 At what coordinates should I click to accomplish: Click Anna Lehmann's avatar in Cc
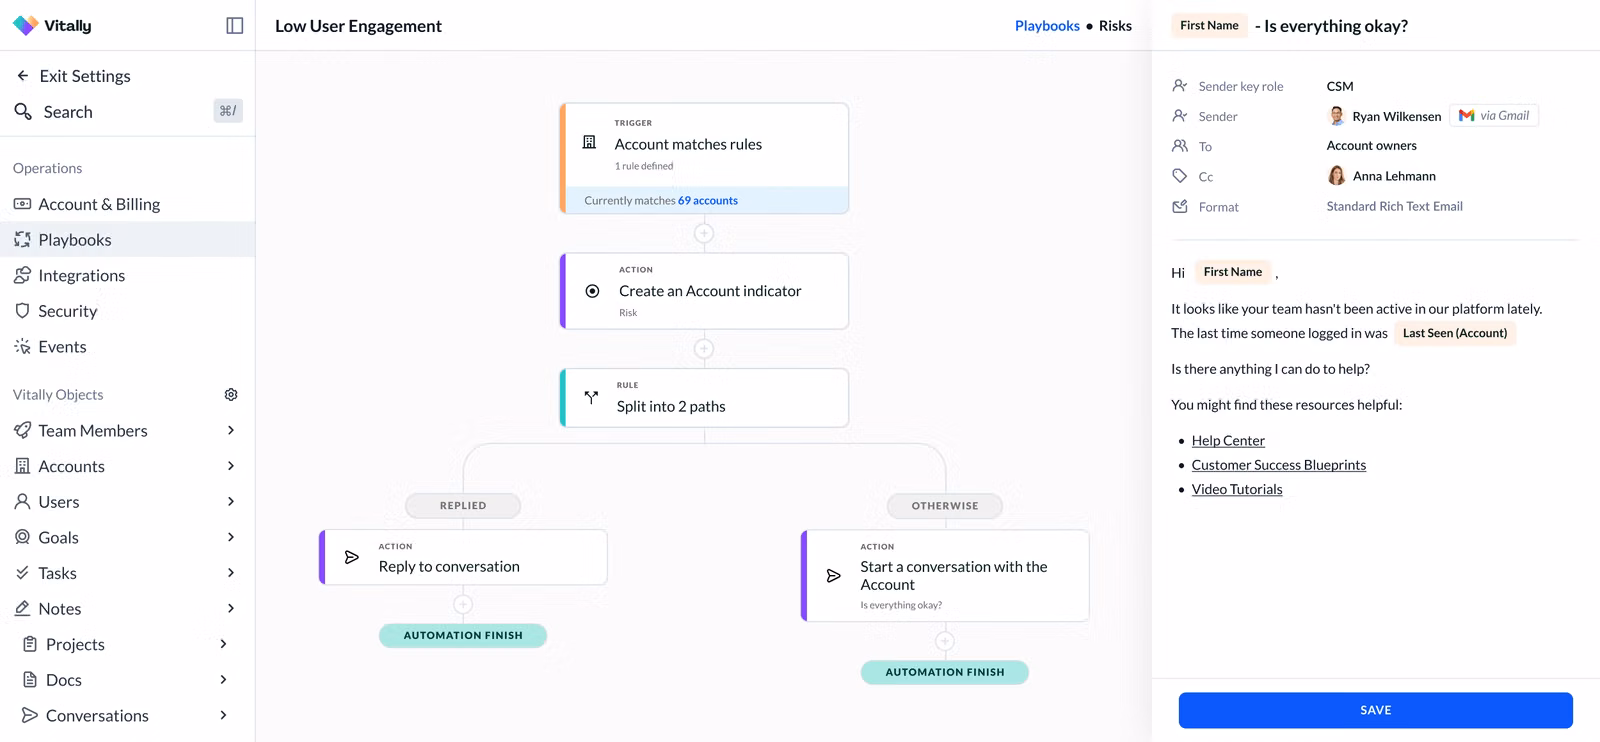click(x=1336, y=176)
